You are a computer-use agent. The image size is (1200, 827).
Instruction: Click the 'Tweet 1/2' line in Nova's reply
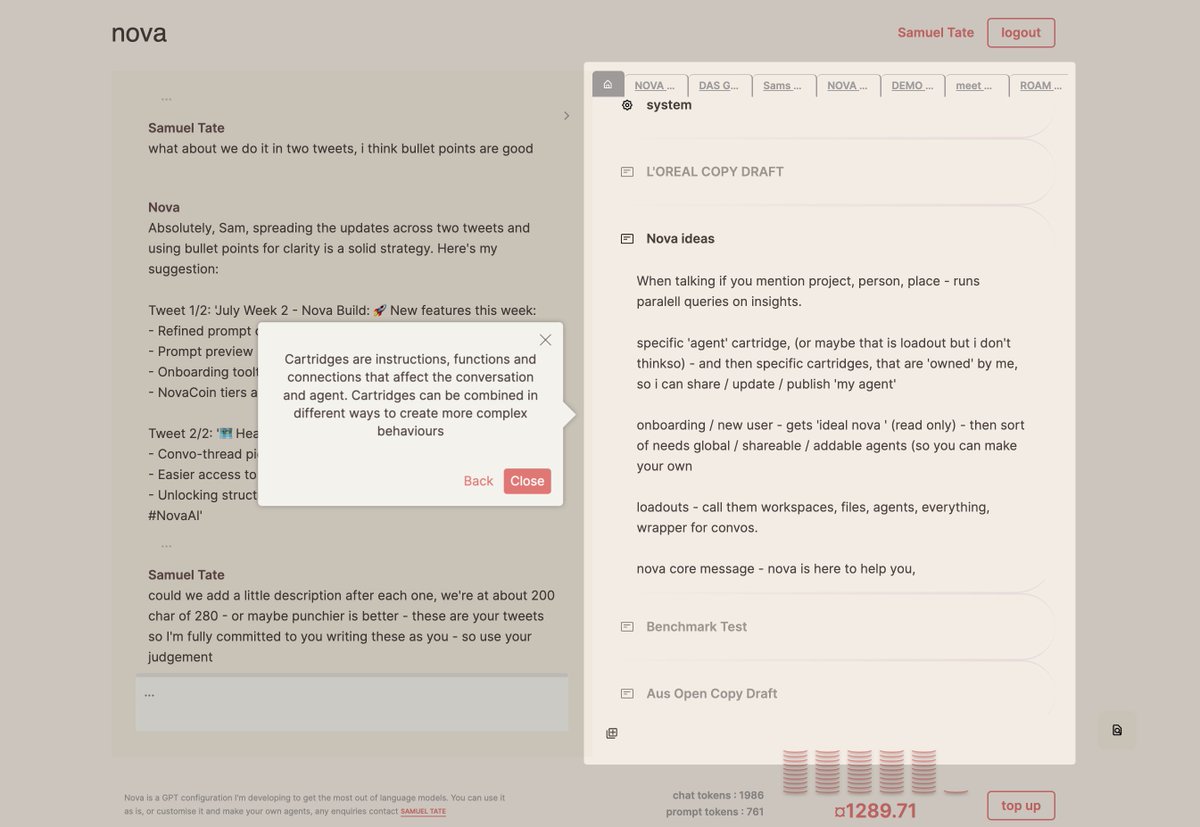point(342,311)
